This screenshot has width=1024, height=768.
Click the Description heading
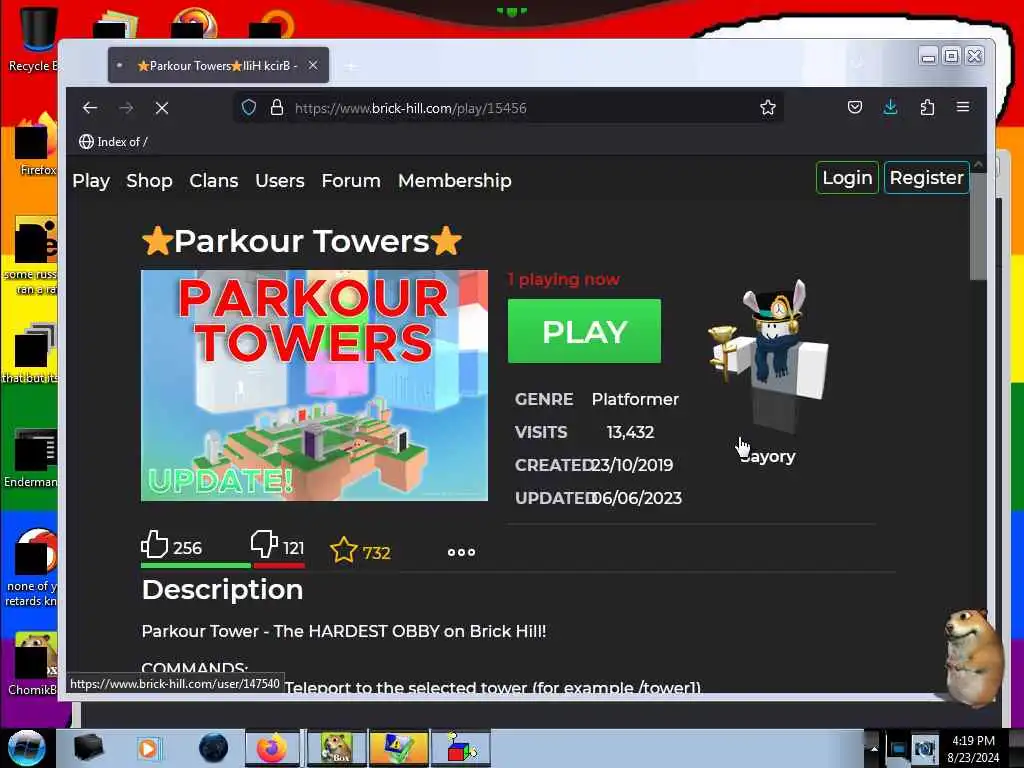(223, 590)
